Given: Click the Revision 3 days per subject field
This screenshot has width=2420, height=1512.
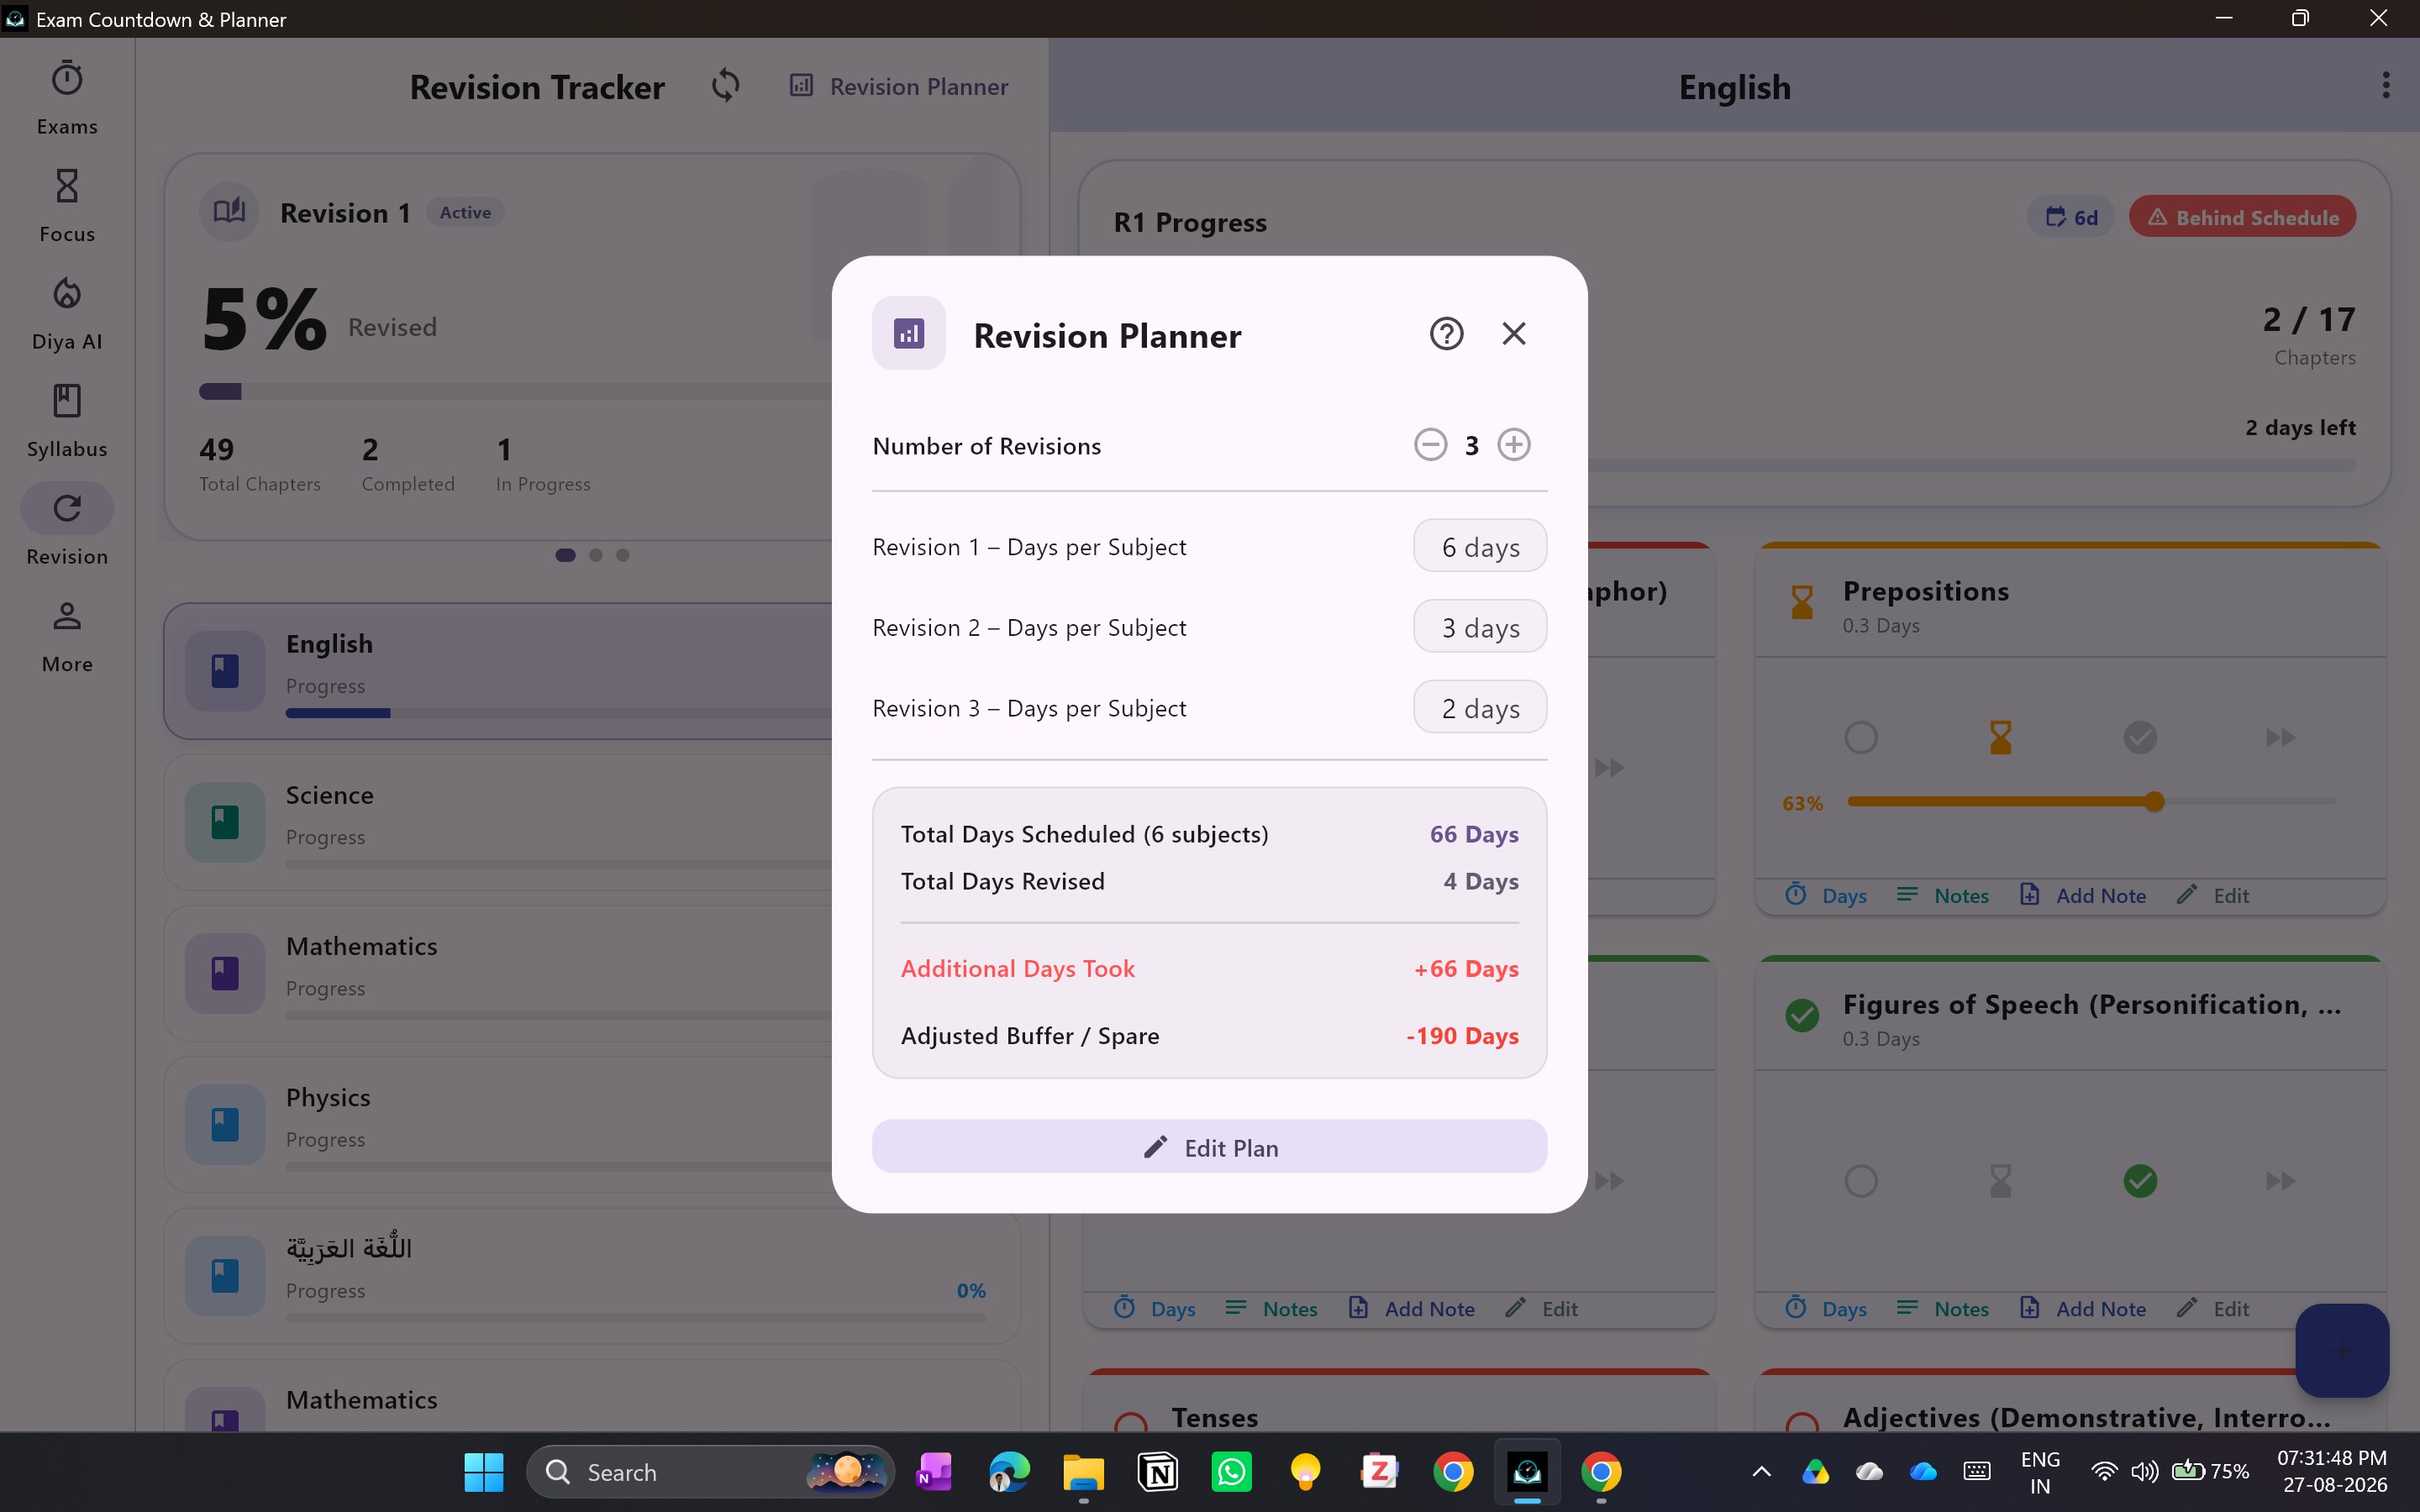Looking at the screenshot, I should coord(1480,708).
